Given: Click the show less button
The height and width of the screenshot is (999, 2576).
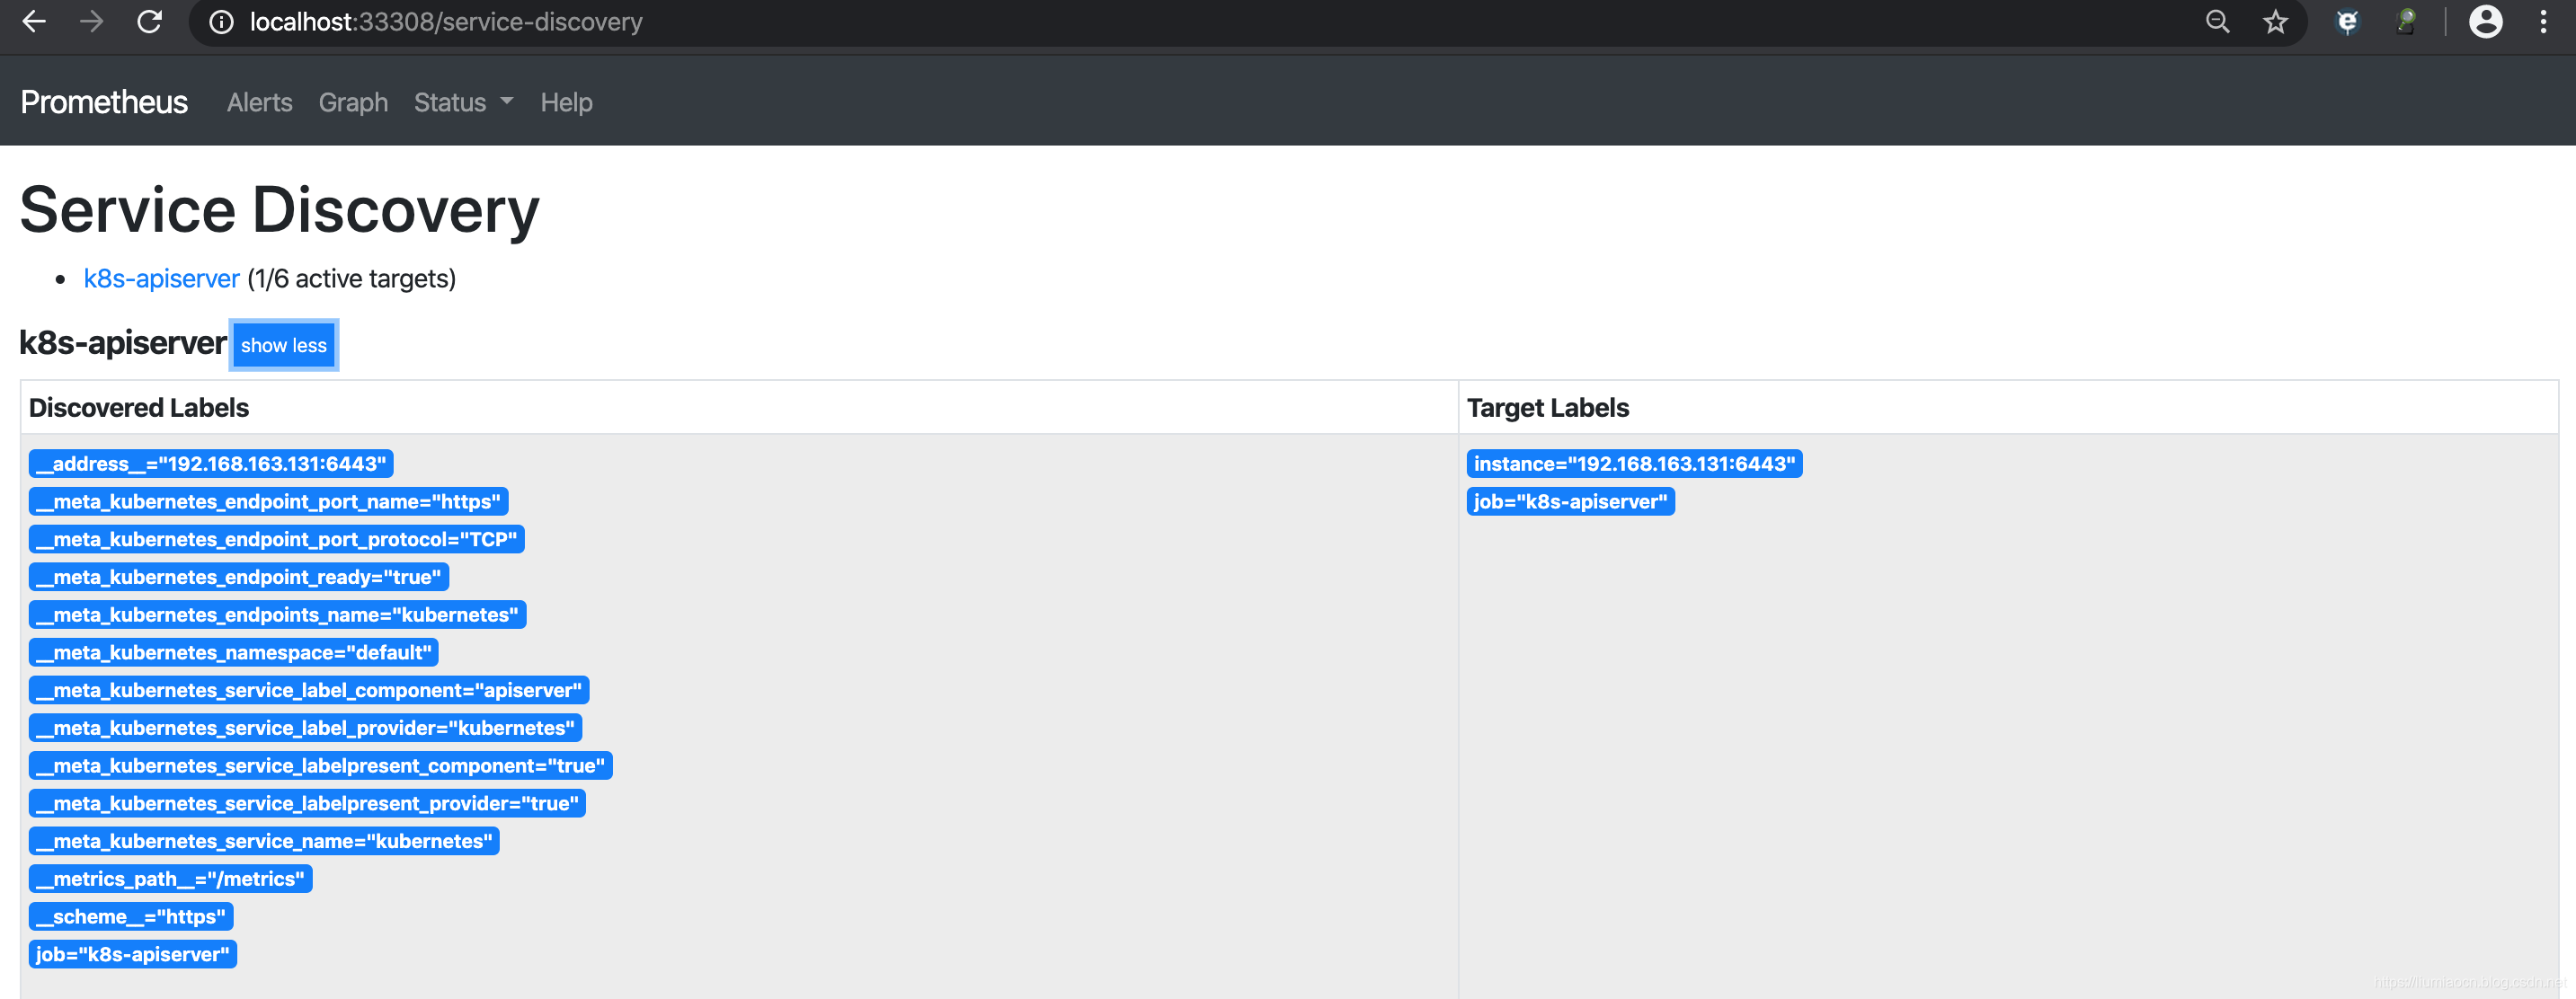Looking at the screenshot, I should point(284,345).
